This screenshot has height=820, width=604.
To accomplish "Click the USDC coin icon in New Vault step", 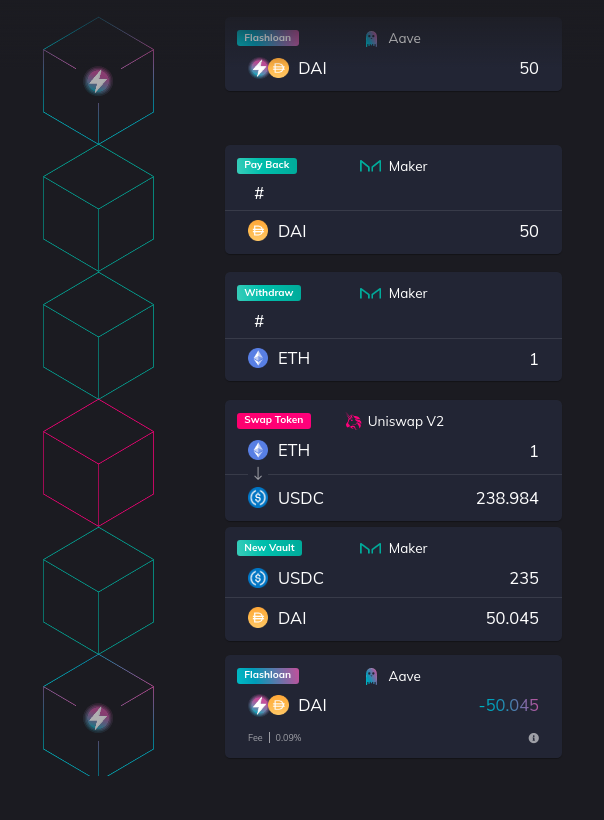I will coord(258,578).
